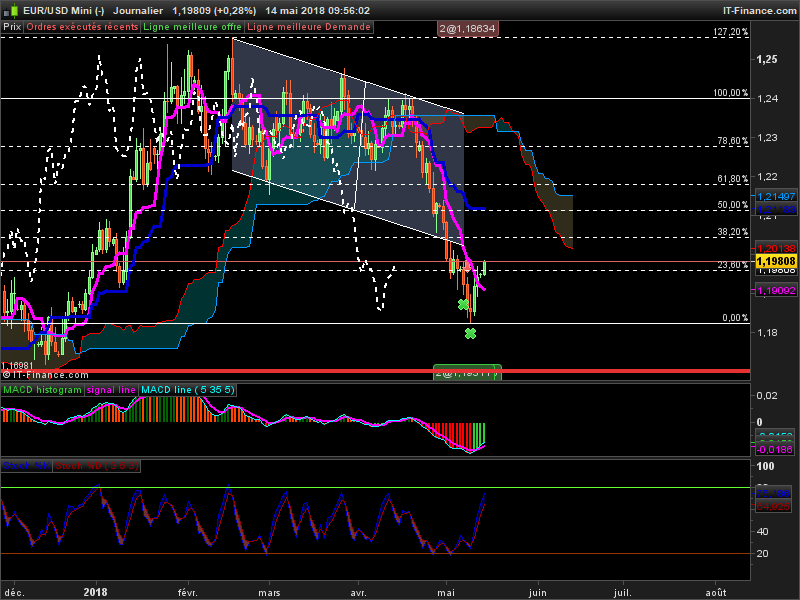Select the magenta 1,19092 price tag
The height and width of the screenshot is (600, 800).
776,290
